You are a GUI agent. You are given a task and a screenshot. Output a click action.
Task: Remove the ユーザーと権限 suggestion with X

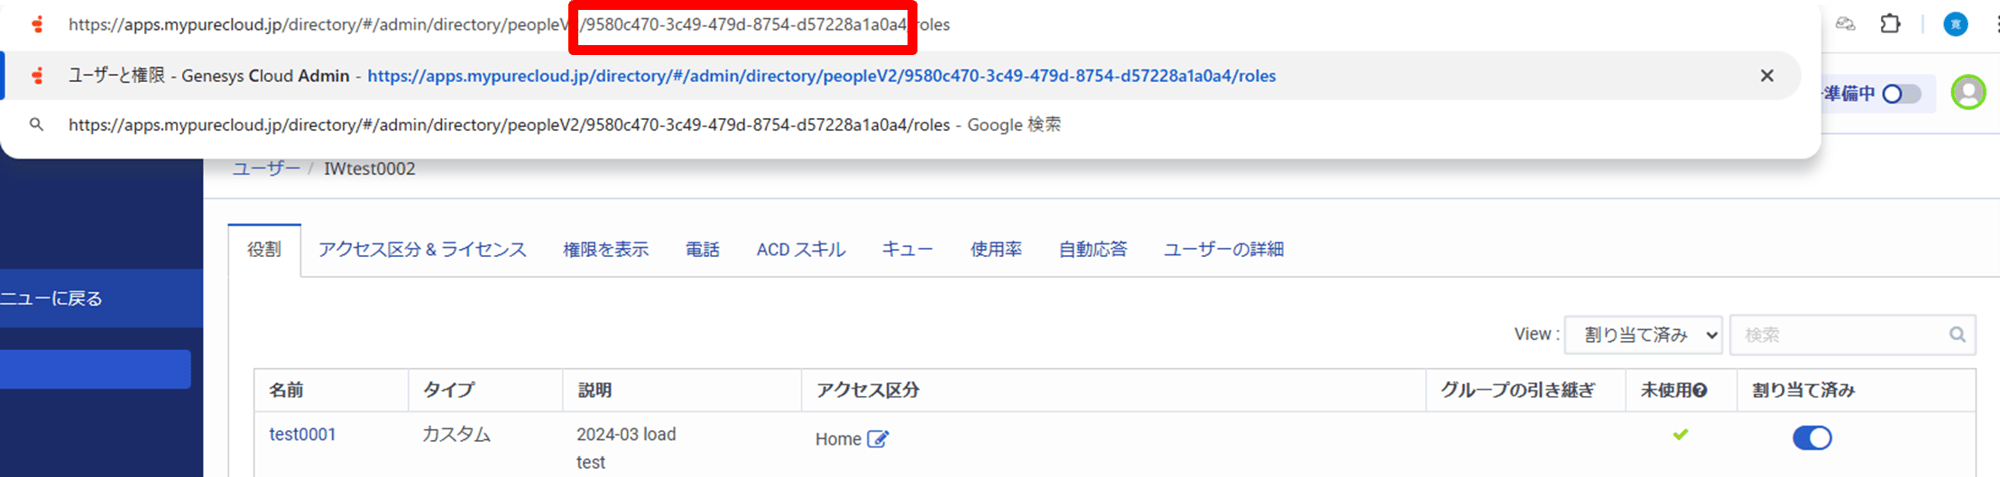click(x=1767, y=75)
